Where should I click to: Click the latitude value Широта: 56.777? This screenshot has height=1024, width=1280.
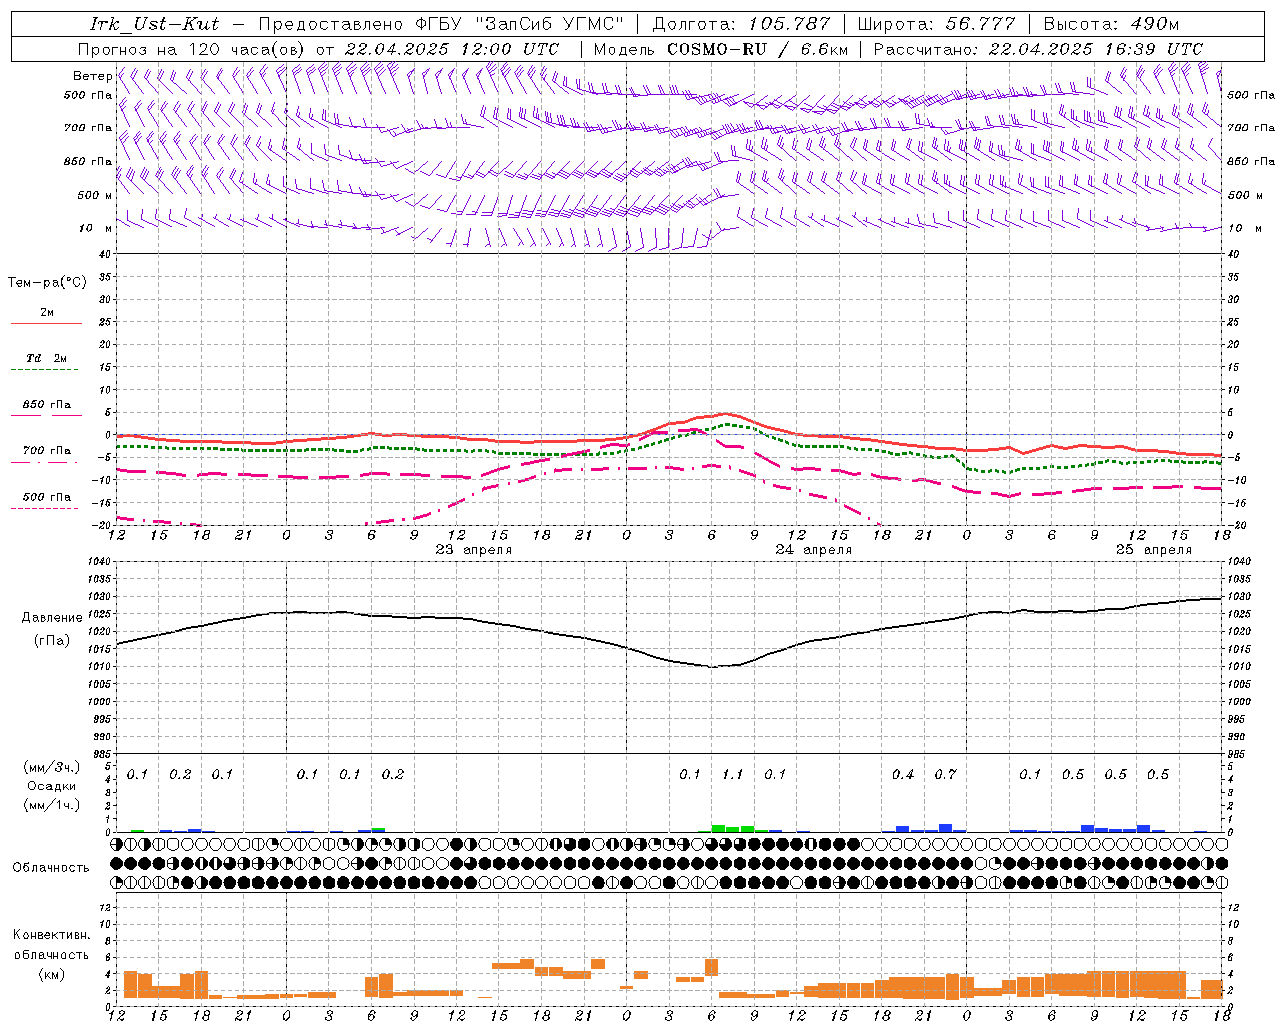(x=936, y=24)
